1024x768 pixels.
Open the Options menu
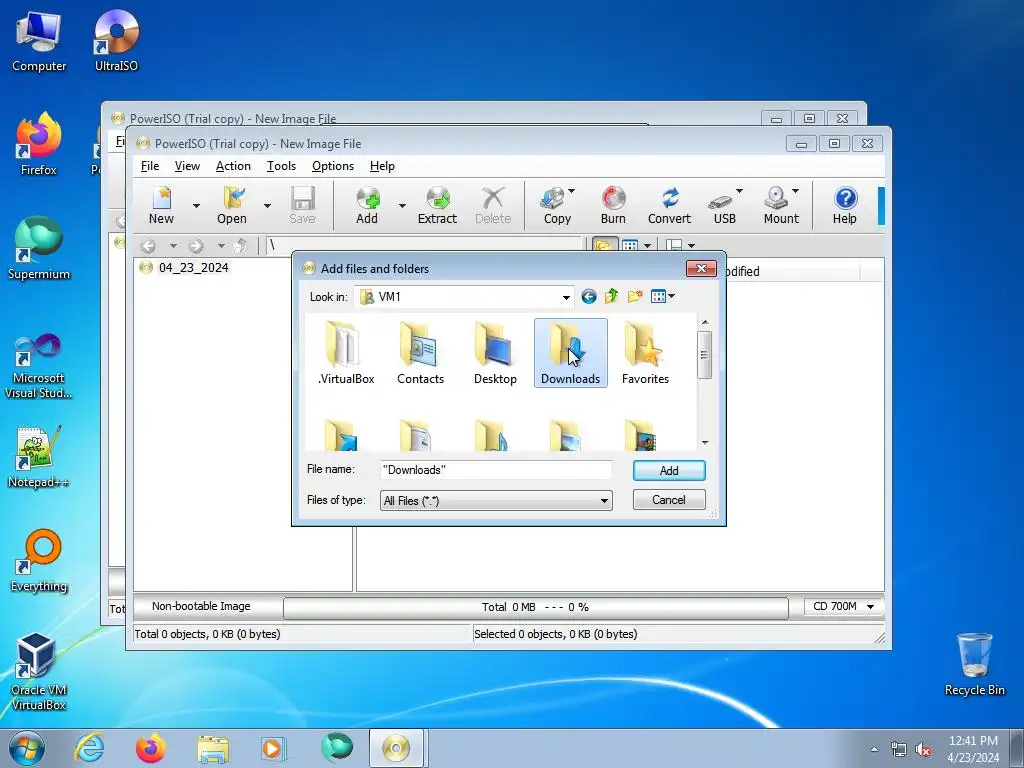pos(332,166)
